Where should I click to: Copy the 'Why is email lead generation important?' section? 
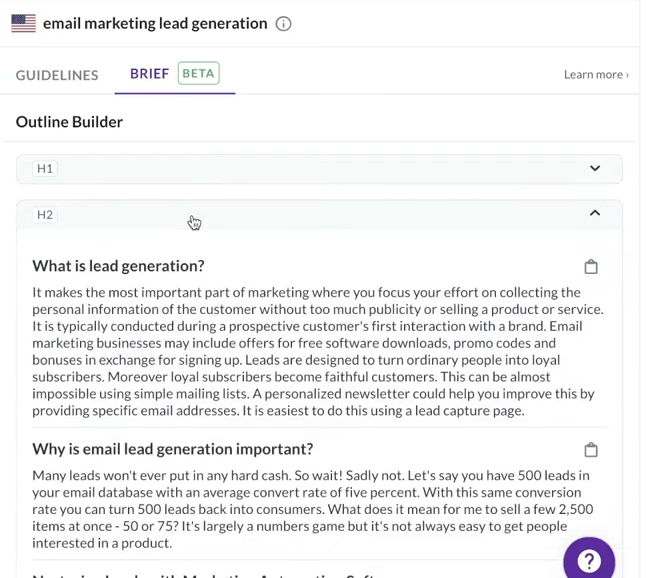591,449
